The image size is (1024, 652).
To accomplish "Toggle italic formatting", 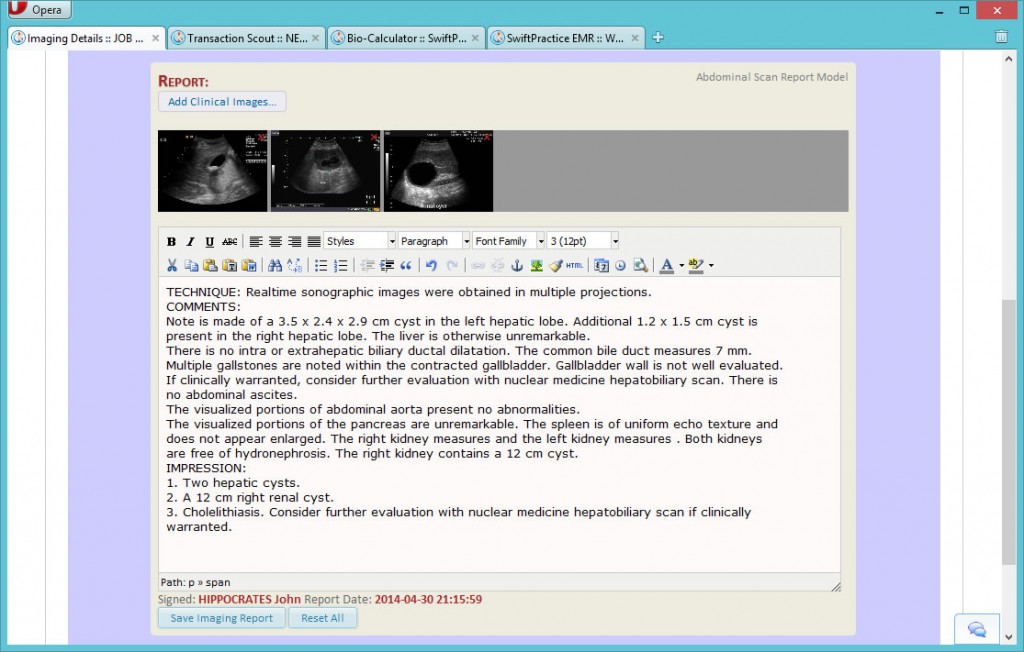I will click(x=190, y=241).
